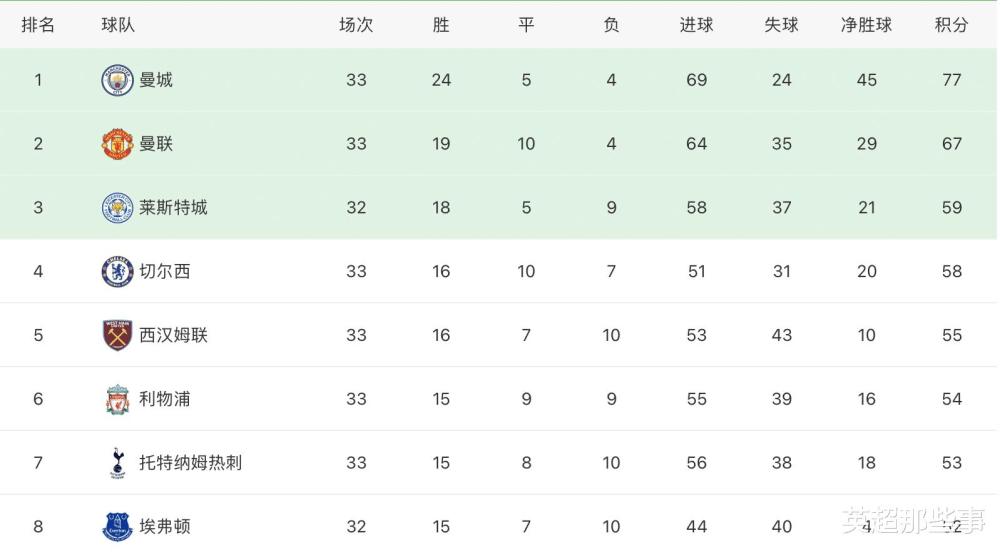
Task: Select the 托特纳姆热刺 team name
Action: pyautogui.click(x=191, y=462)
